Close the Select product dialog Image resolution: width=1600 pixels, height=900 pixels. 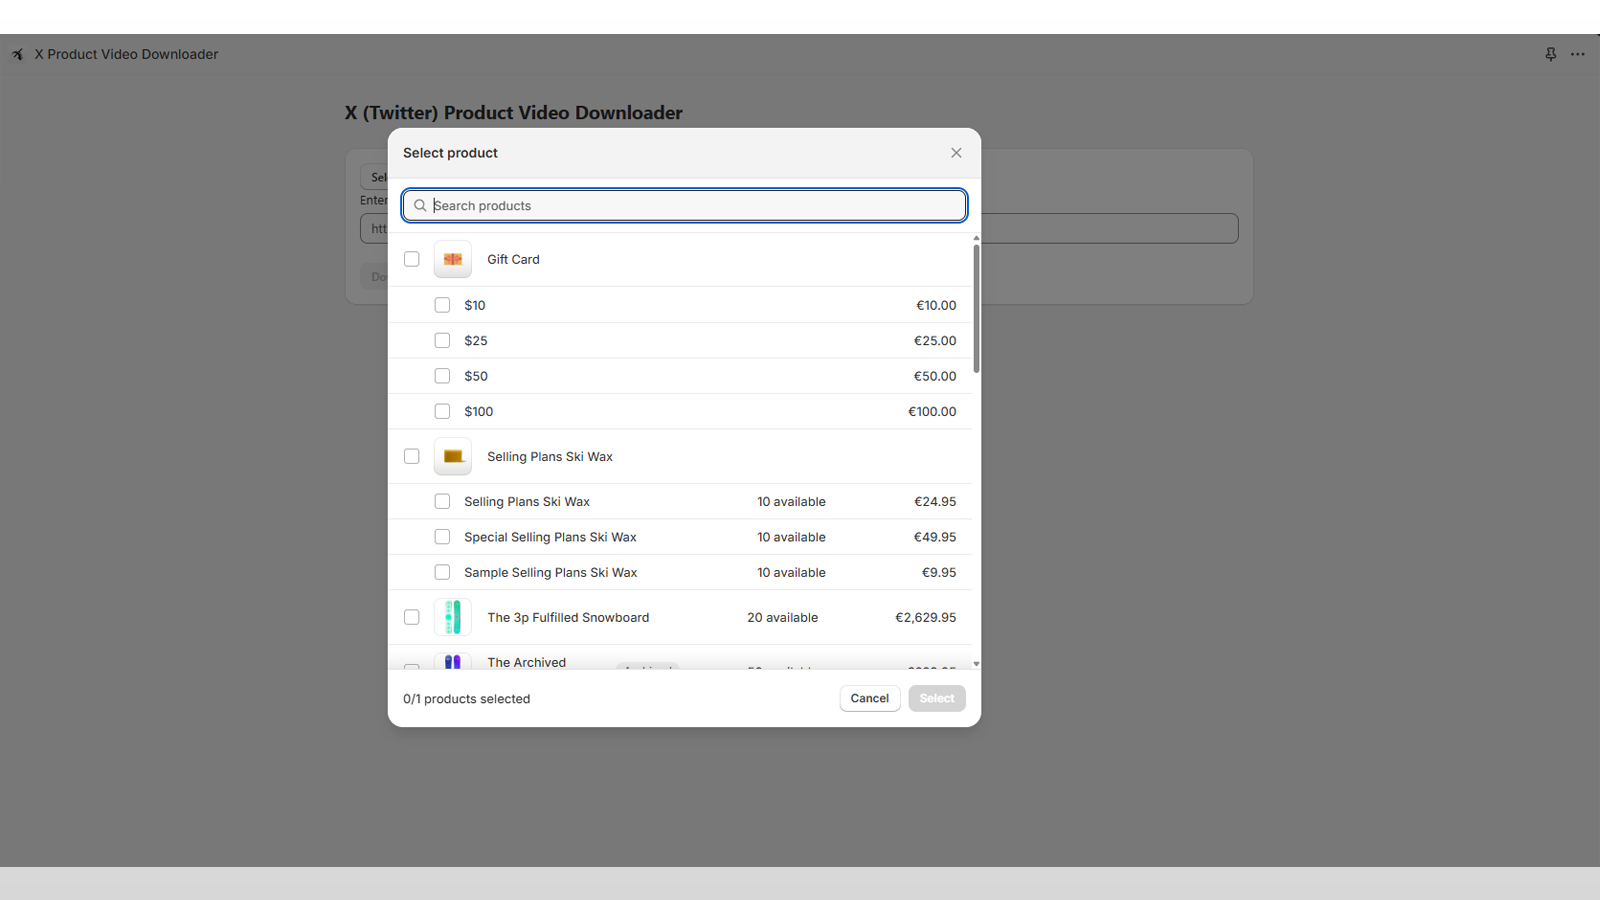coord(956,153)
